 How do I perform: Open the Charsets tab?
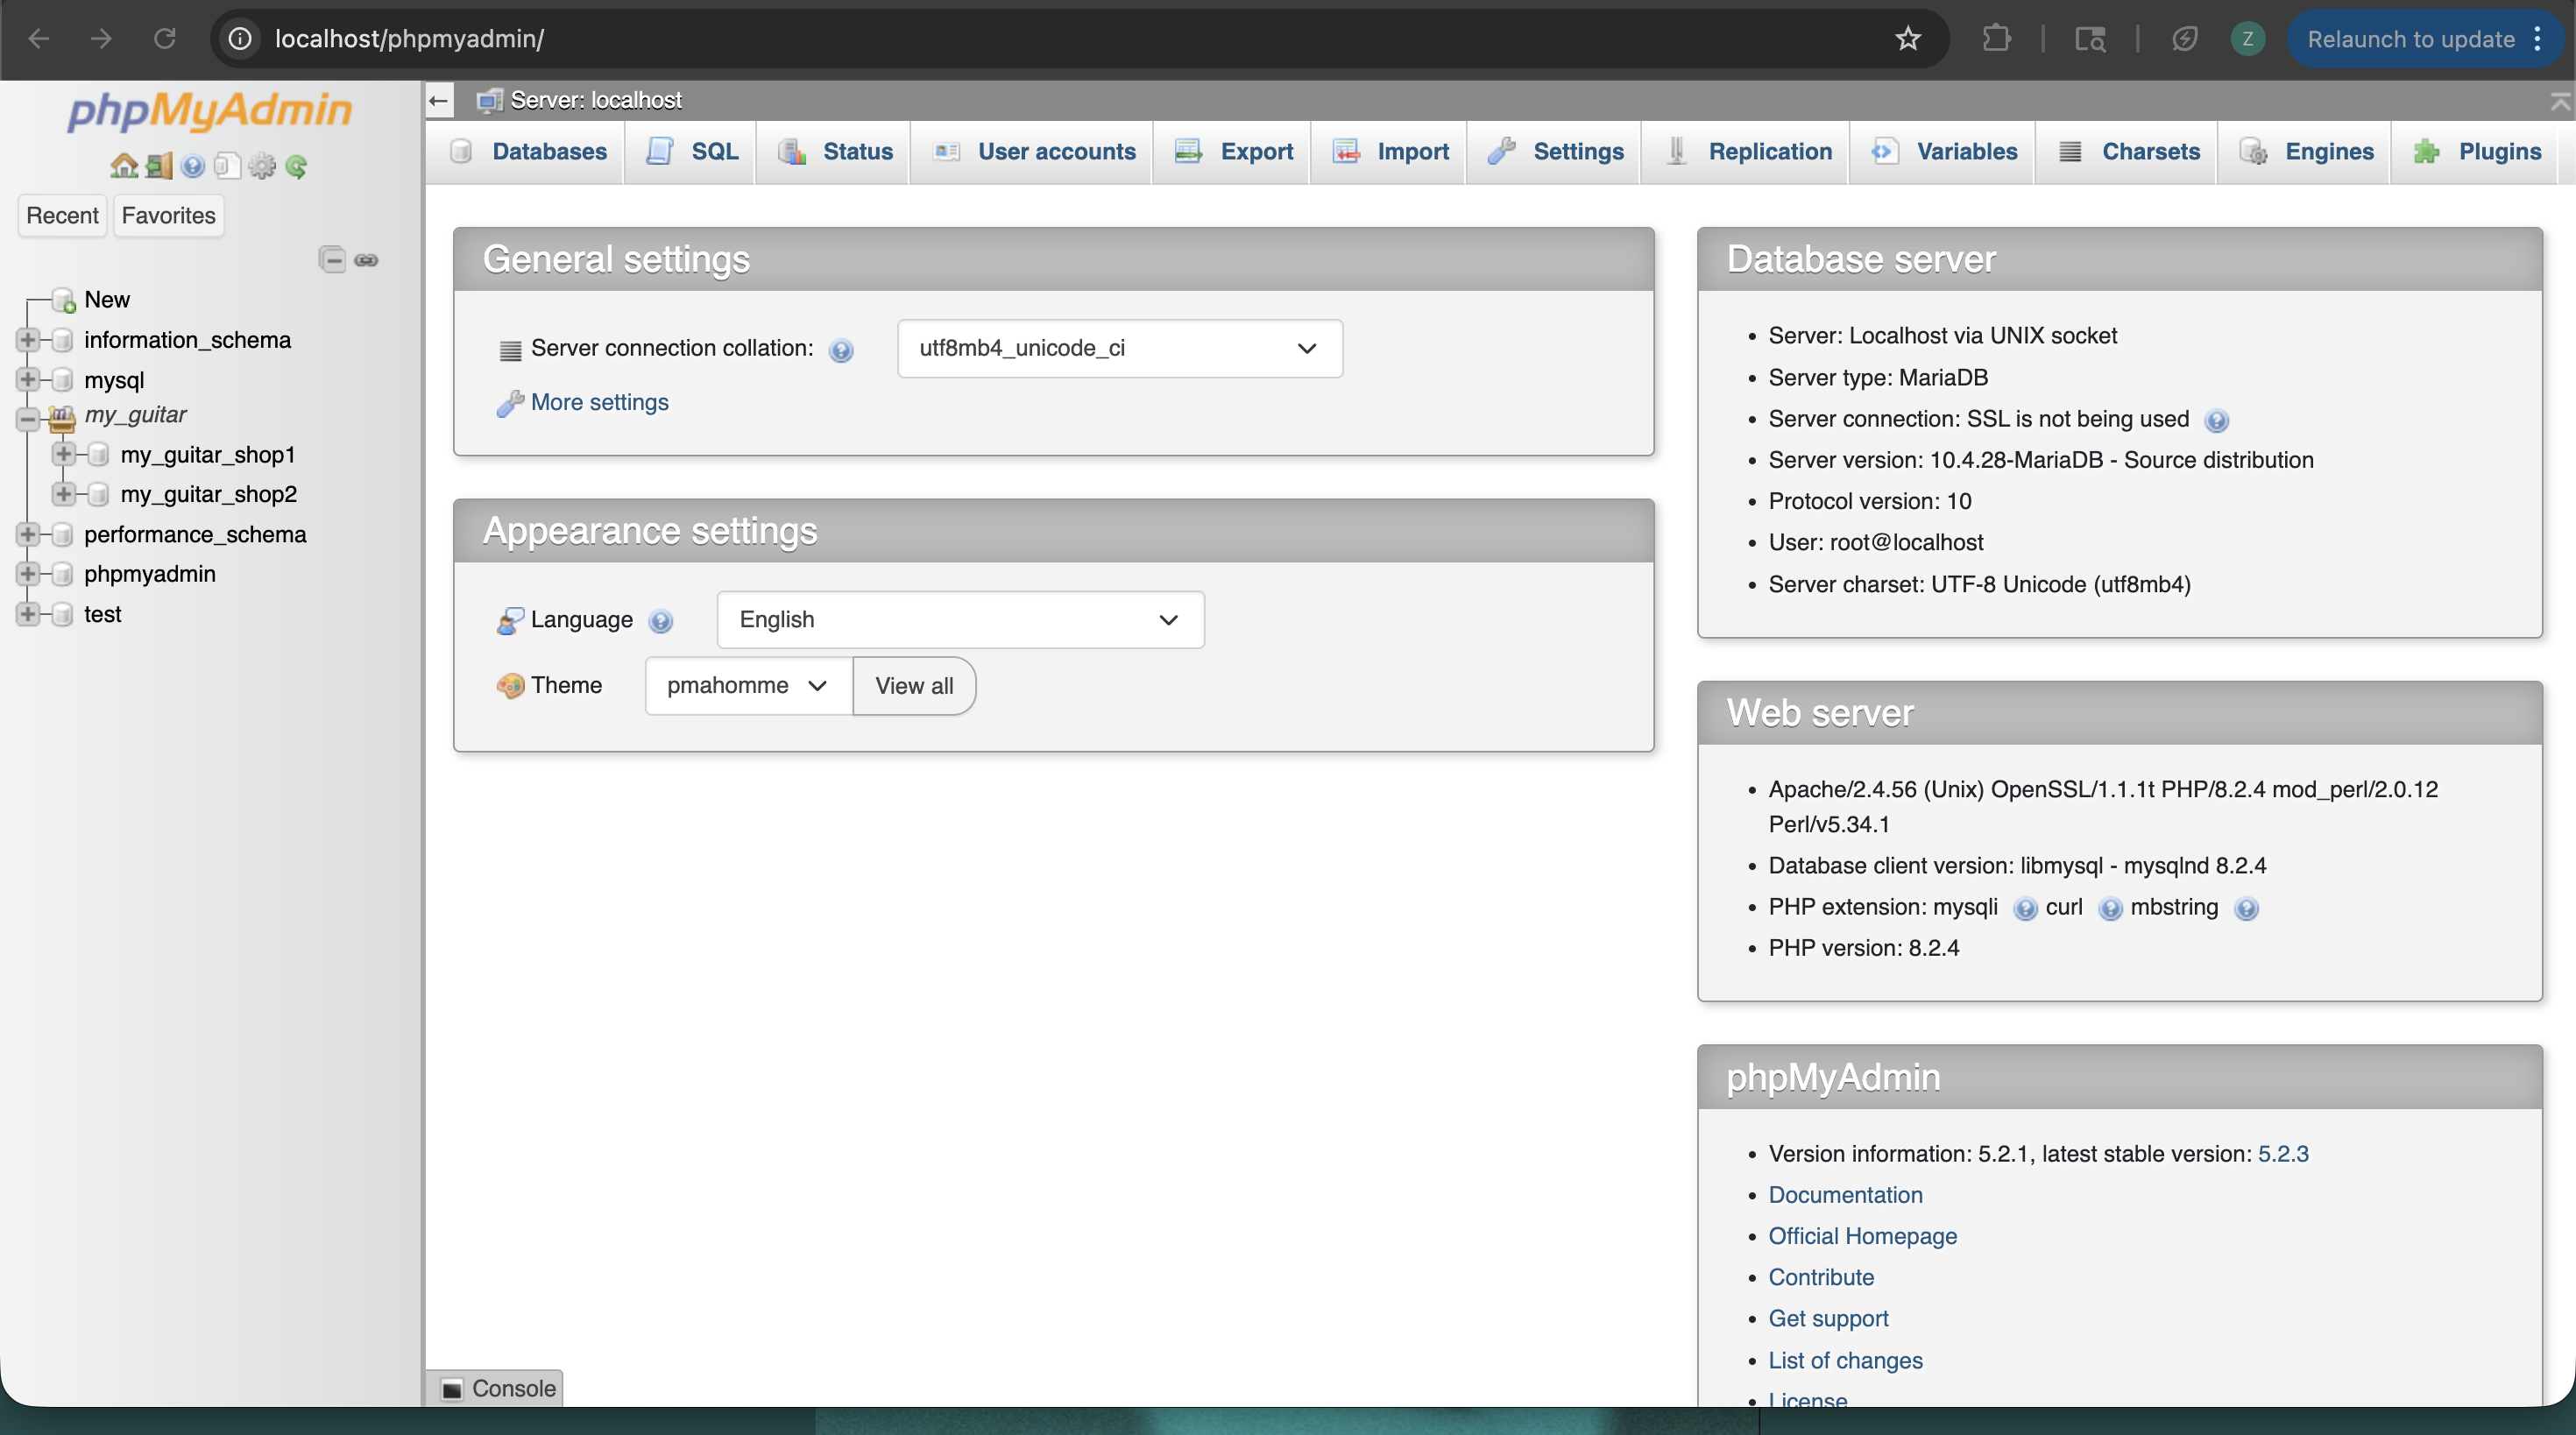2128,152
